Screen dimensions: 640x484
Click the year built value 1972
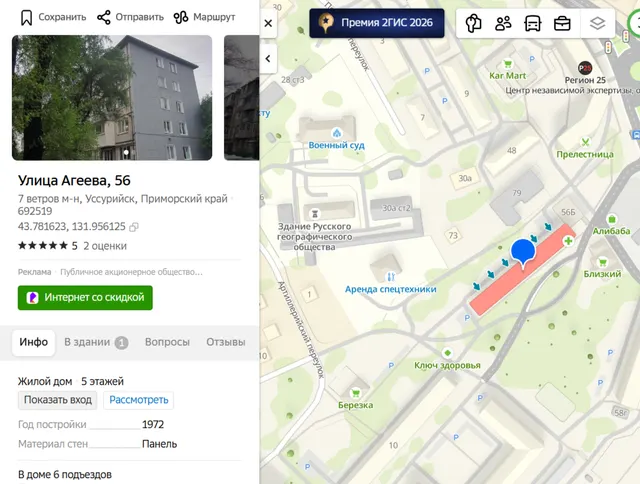click(153, 425)
